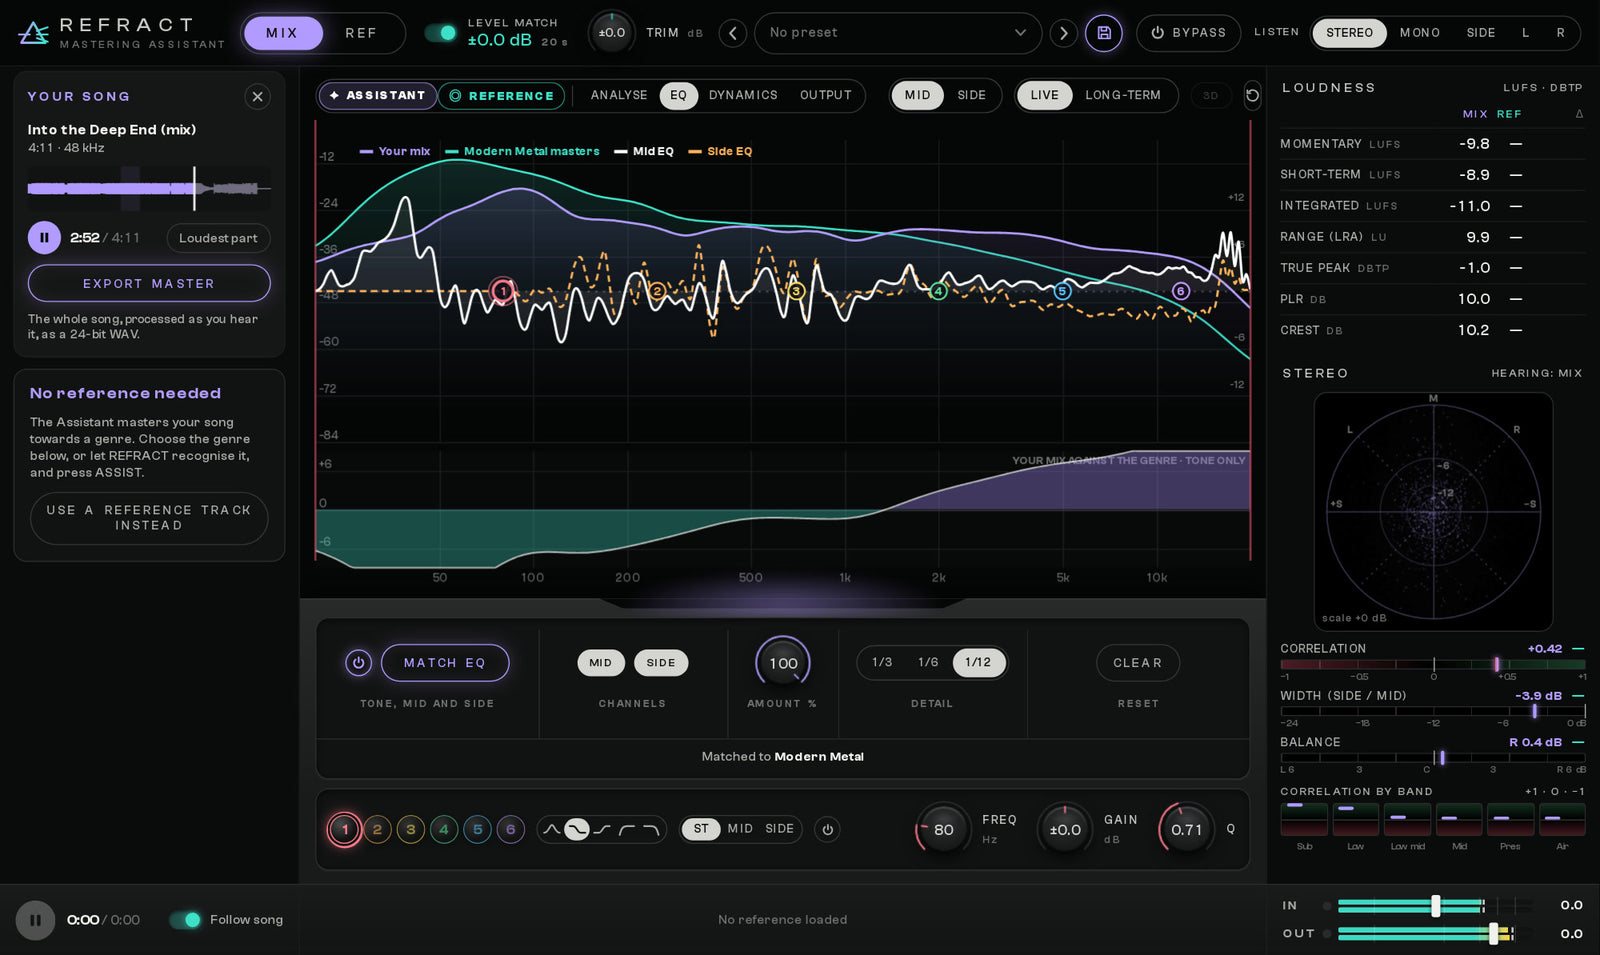Select EQ band 6 in the band selector
This screenshot has height=955, width=1600.
point(510,829)
